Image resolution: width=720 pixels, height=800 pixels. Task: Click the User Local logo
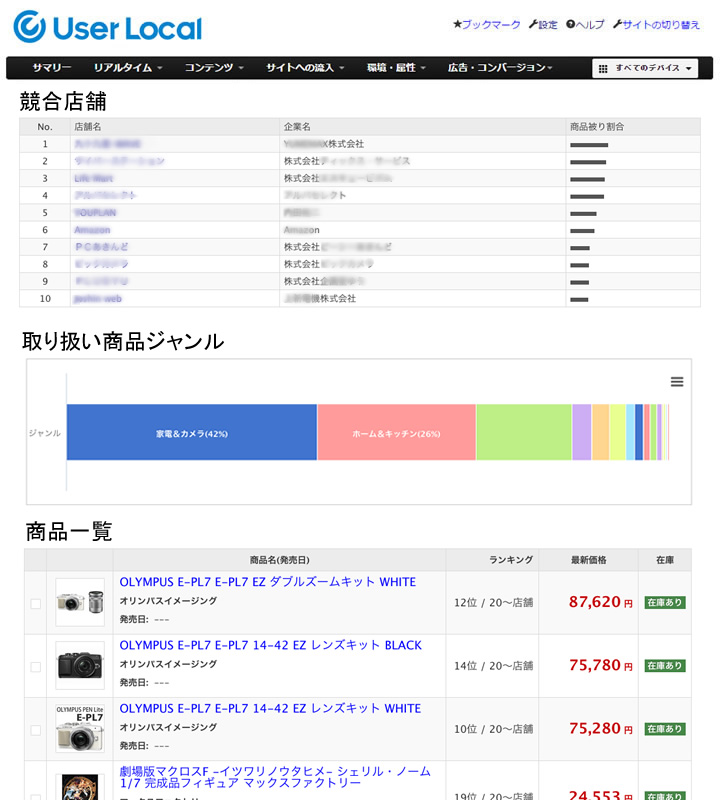108,27
